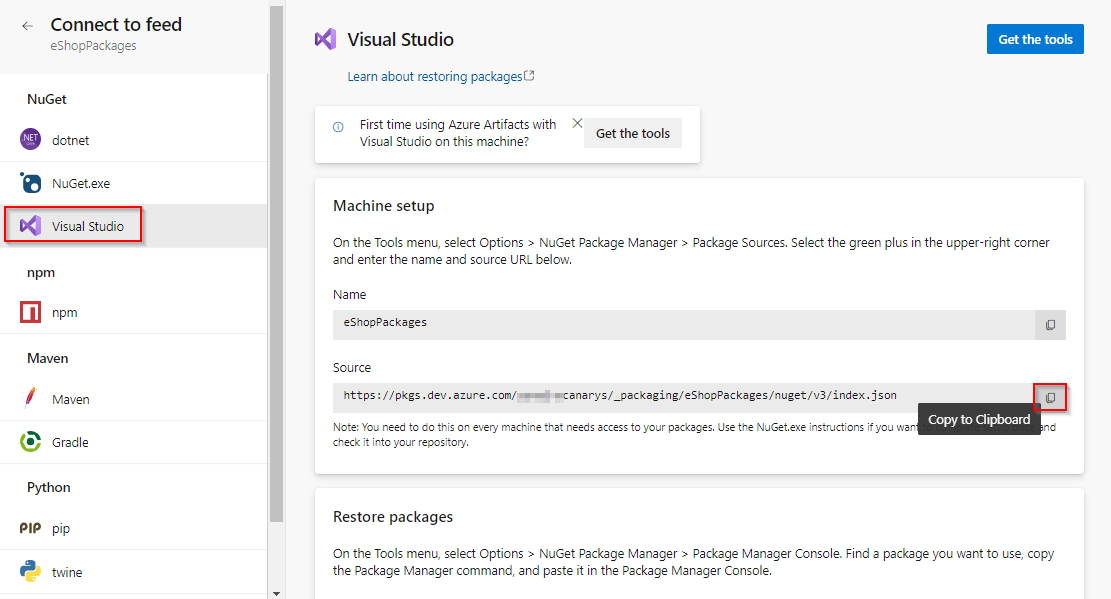Select dotnet in the NuGet list

[x=134, y=140]
